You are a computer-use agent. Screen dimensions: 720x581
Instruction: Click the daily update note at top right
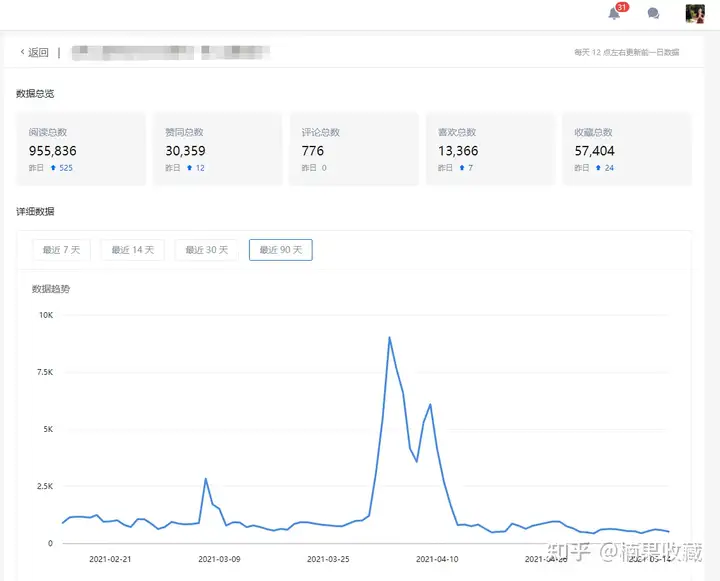click(x=626, y=52)
